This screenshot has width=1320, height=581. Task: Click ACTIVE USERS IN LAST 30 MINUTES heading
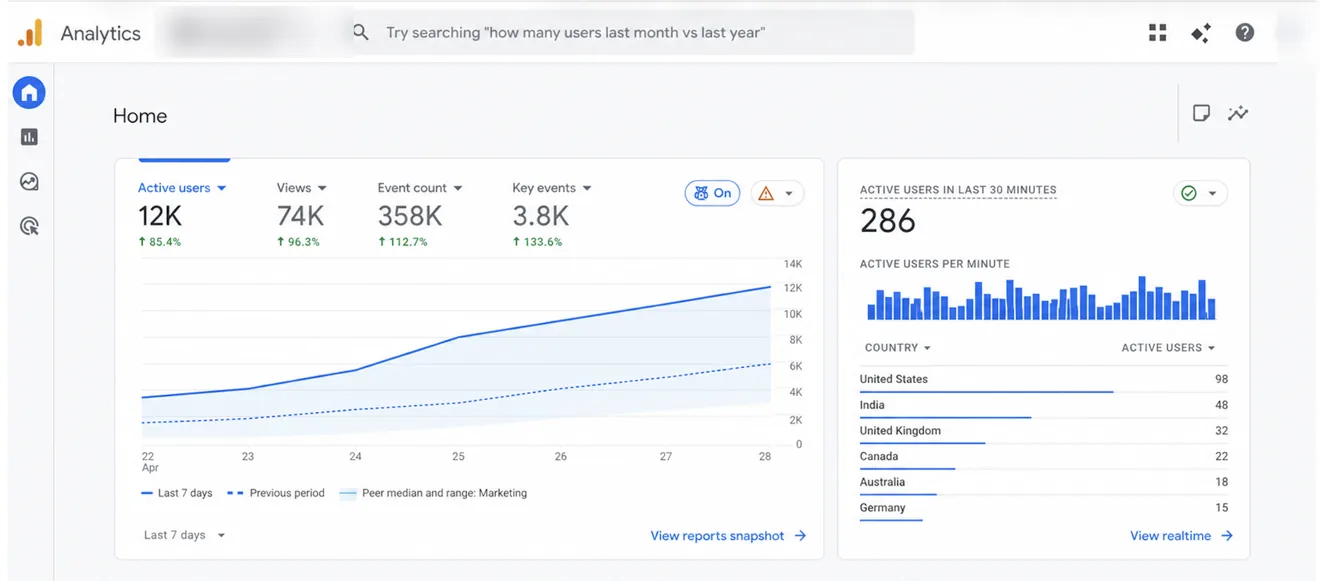tap(958, 190)
